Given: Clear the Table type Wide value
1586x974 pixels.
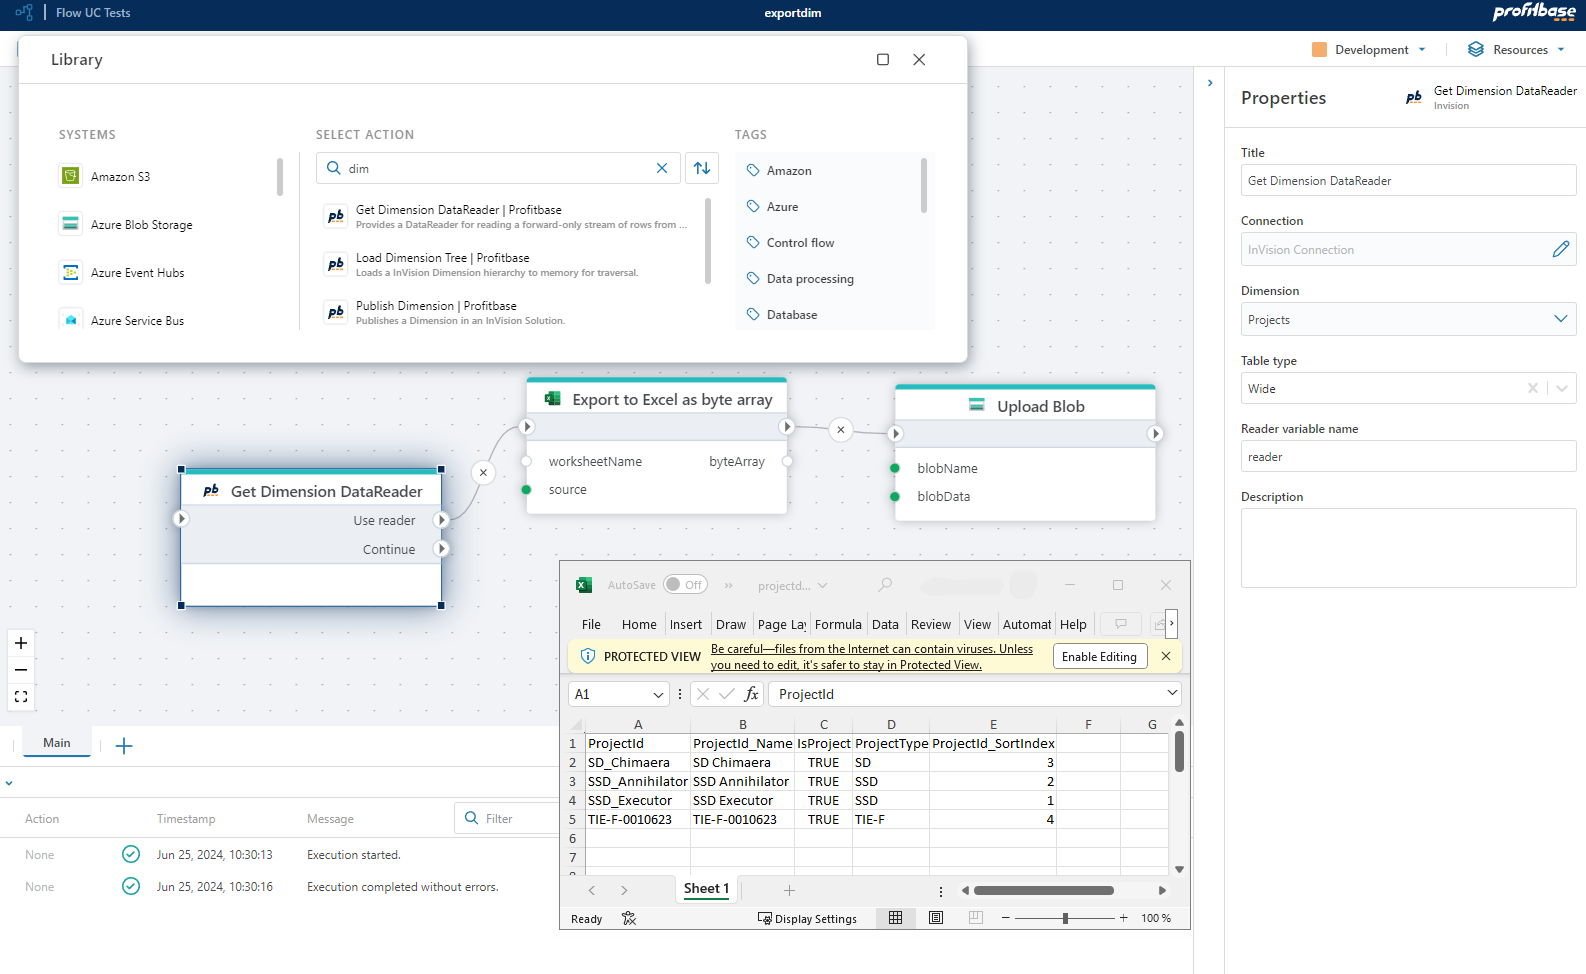Looking at the screenshot, I should pyautogui.click(x=1533, y=388).
